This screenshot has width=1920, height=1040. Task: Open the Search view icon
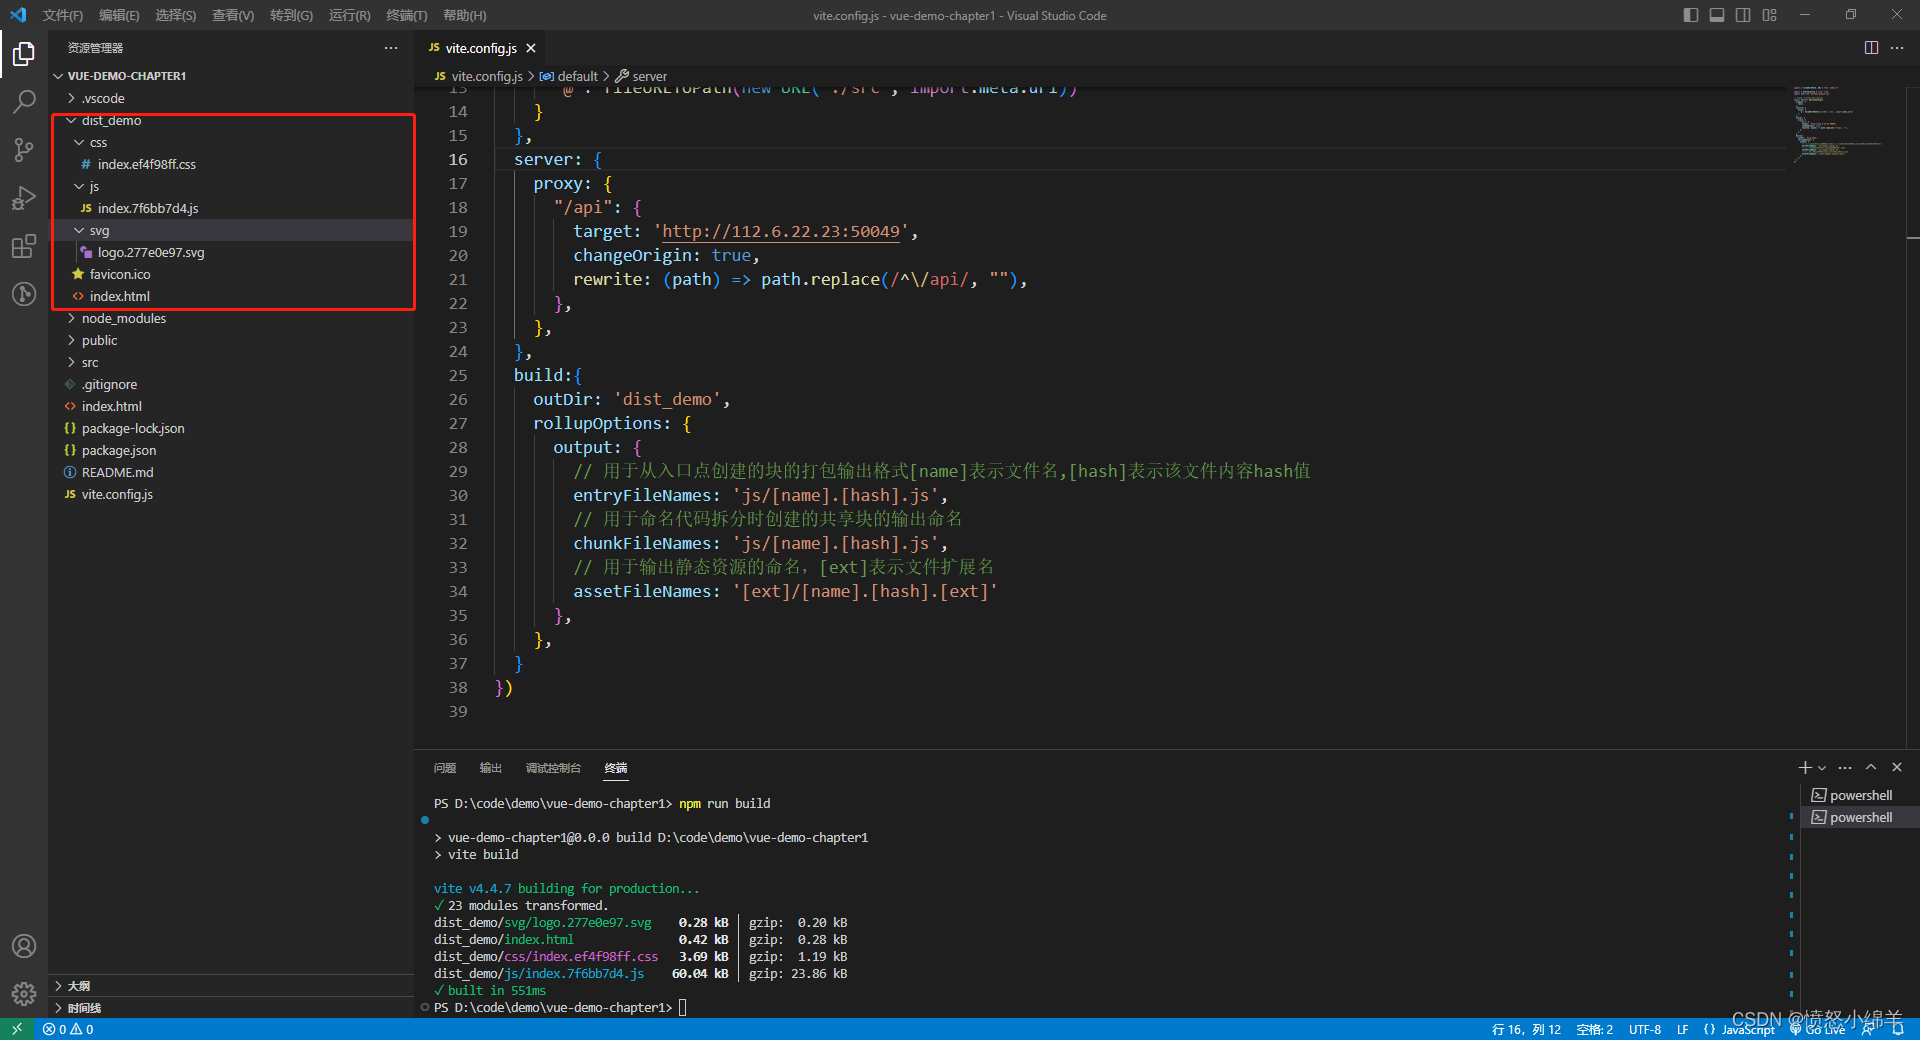[24, 101]
